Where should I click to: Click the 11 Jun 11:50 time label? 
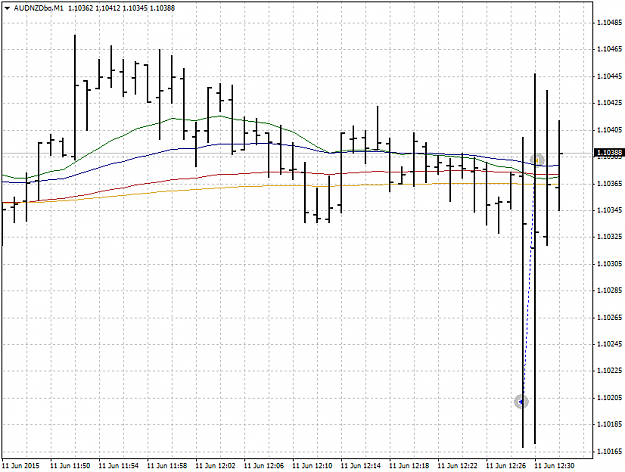coord(70,466)
